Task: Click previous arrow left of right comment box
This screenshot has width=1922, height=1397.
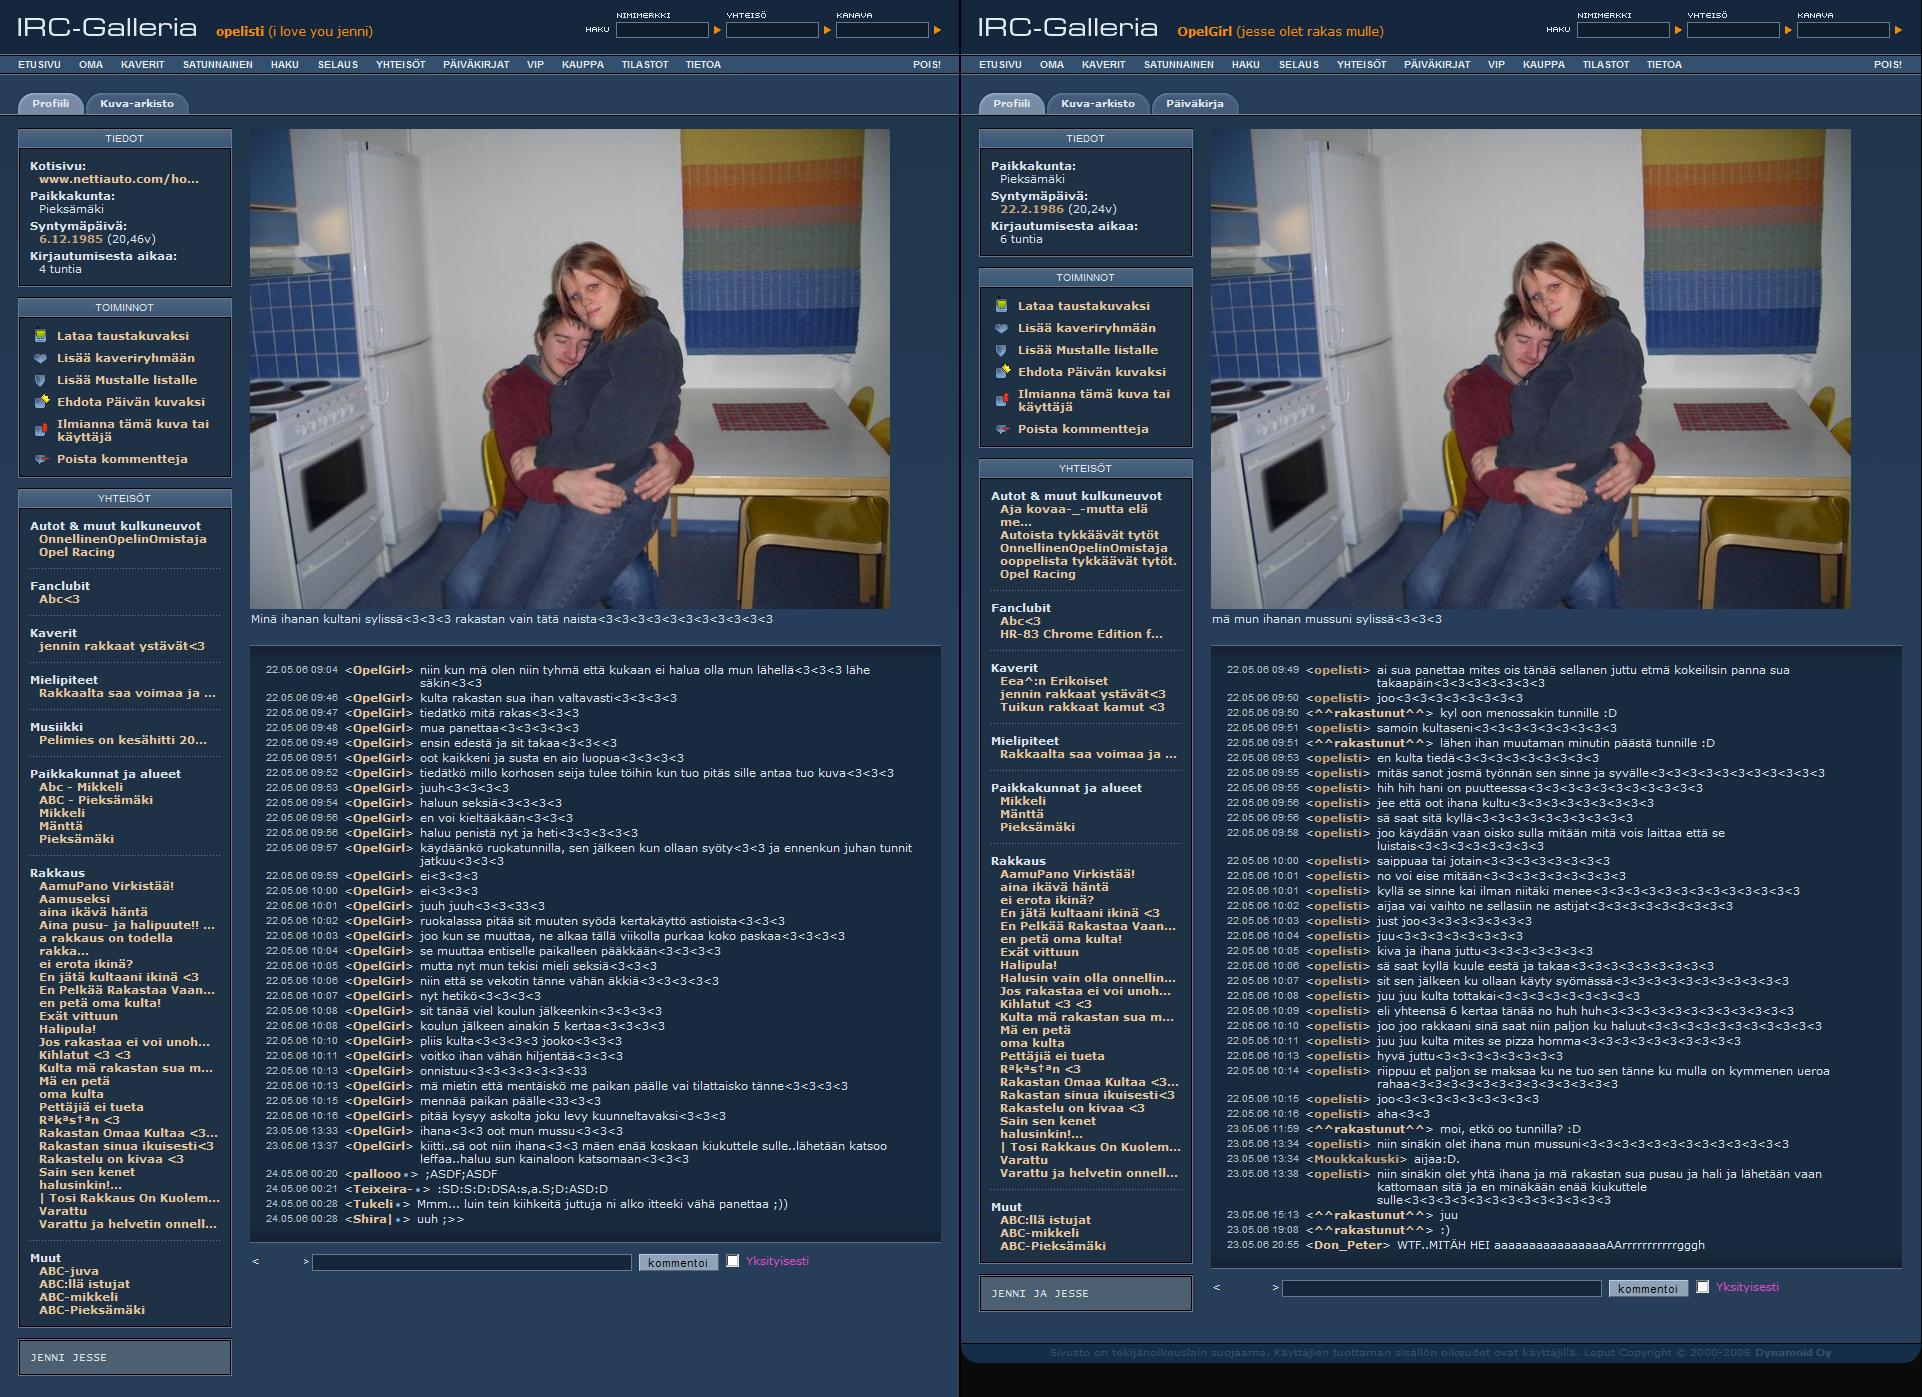Action: tap(1216, 1287)
